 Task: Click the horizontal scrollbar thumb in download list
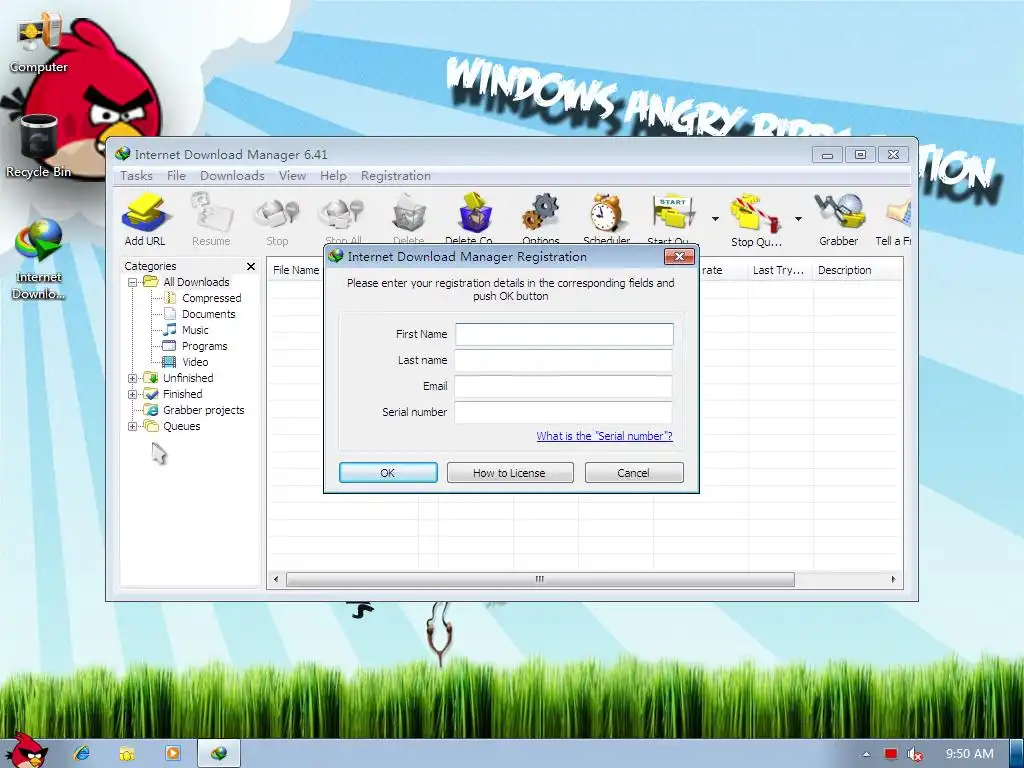[540, 579]
